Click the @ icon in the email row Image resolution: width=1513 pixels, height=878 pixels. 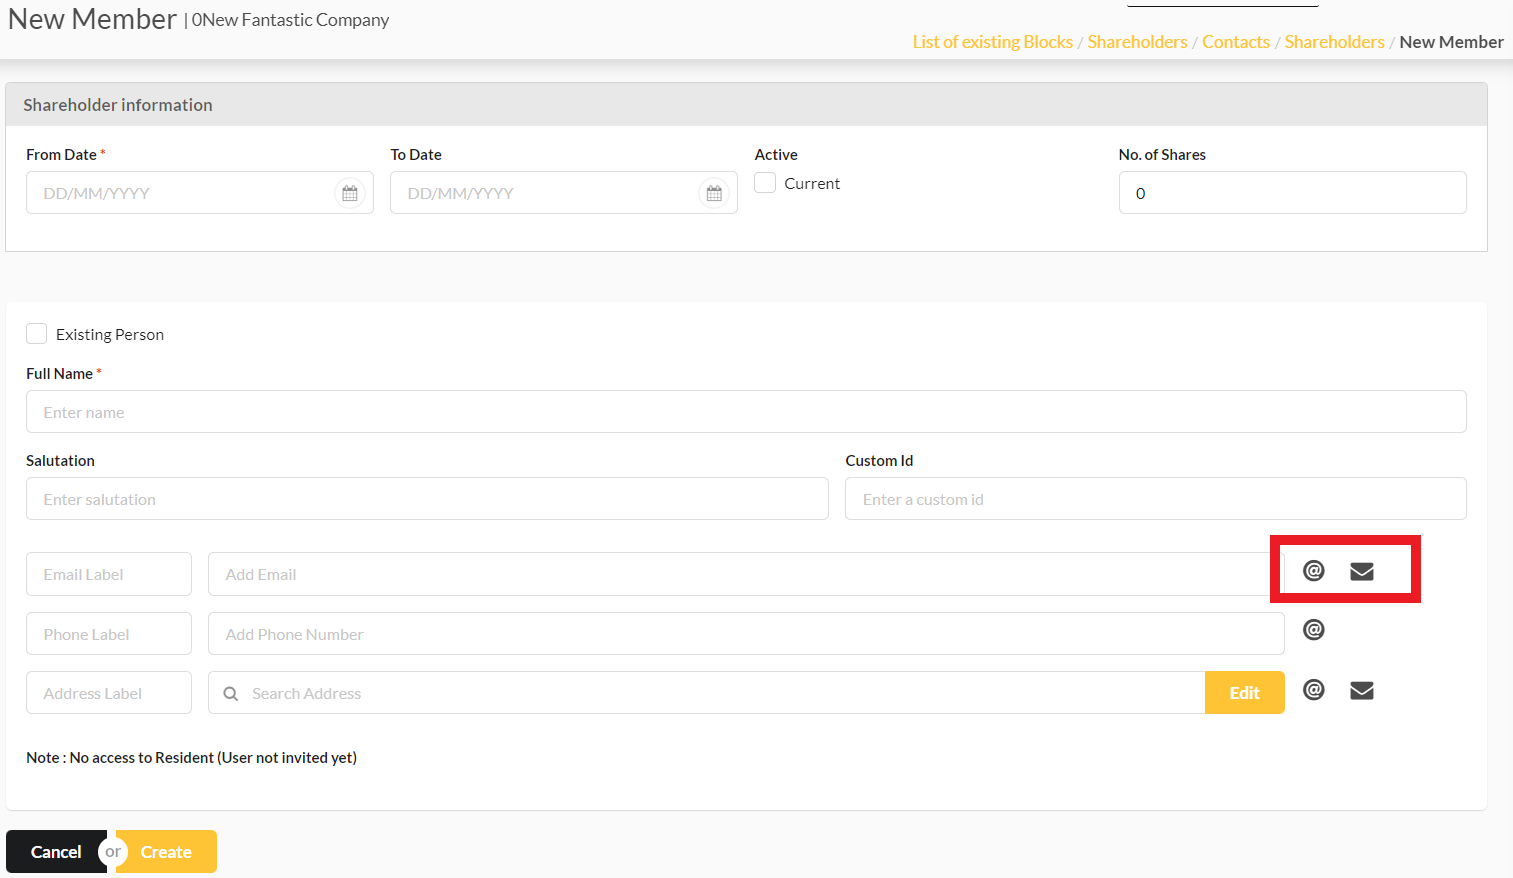pos(1314,570)
